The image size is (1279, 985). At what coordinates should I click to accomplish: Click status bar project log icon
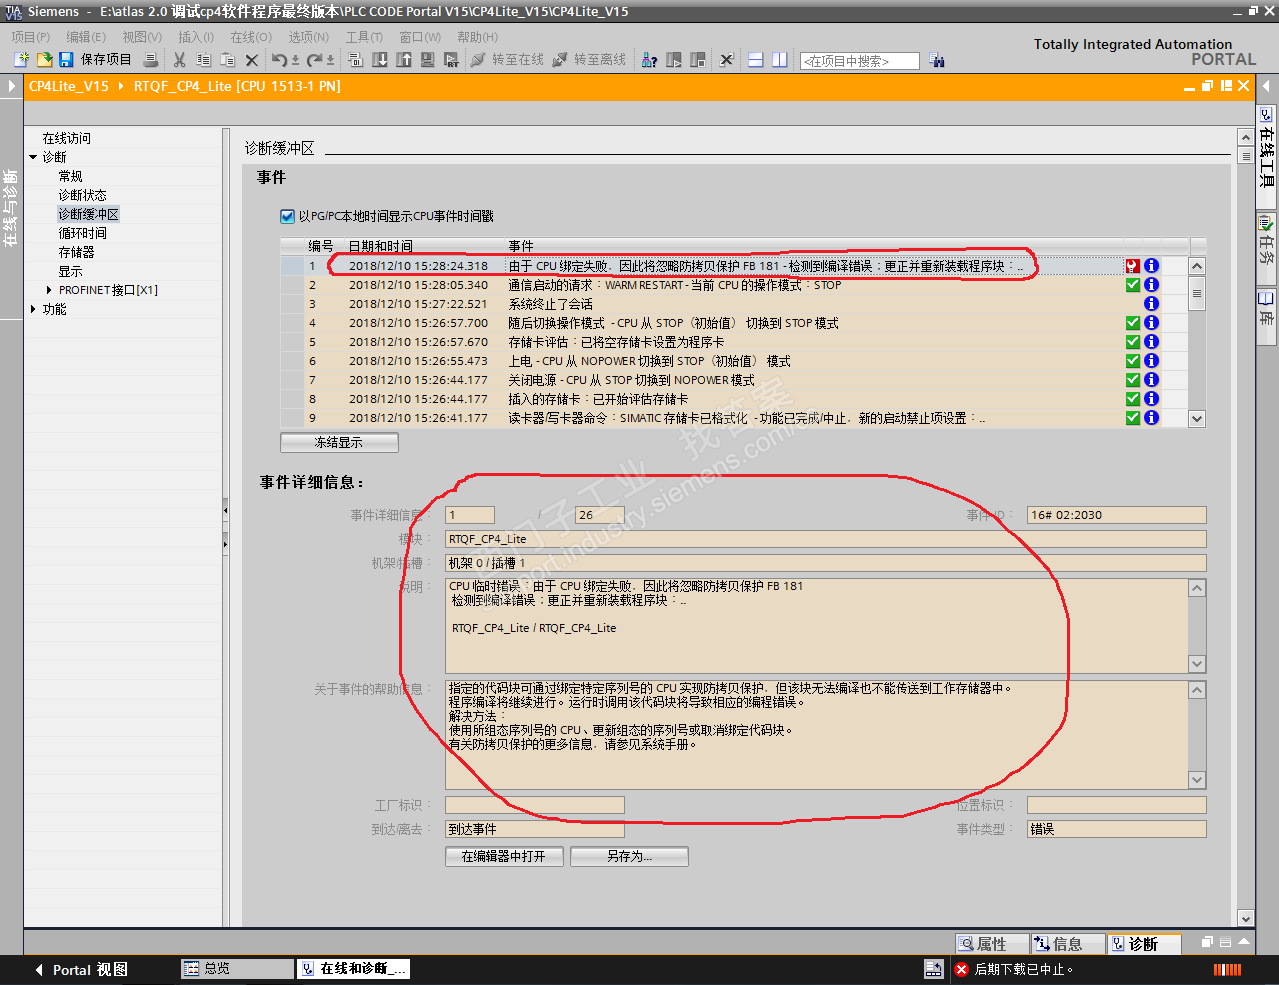[933, 969]
